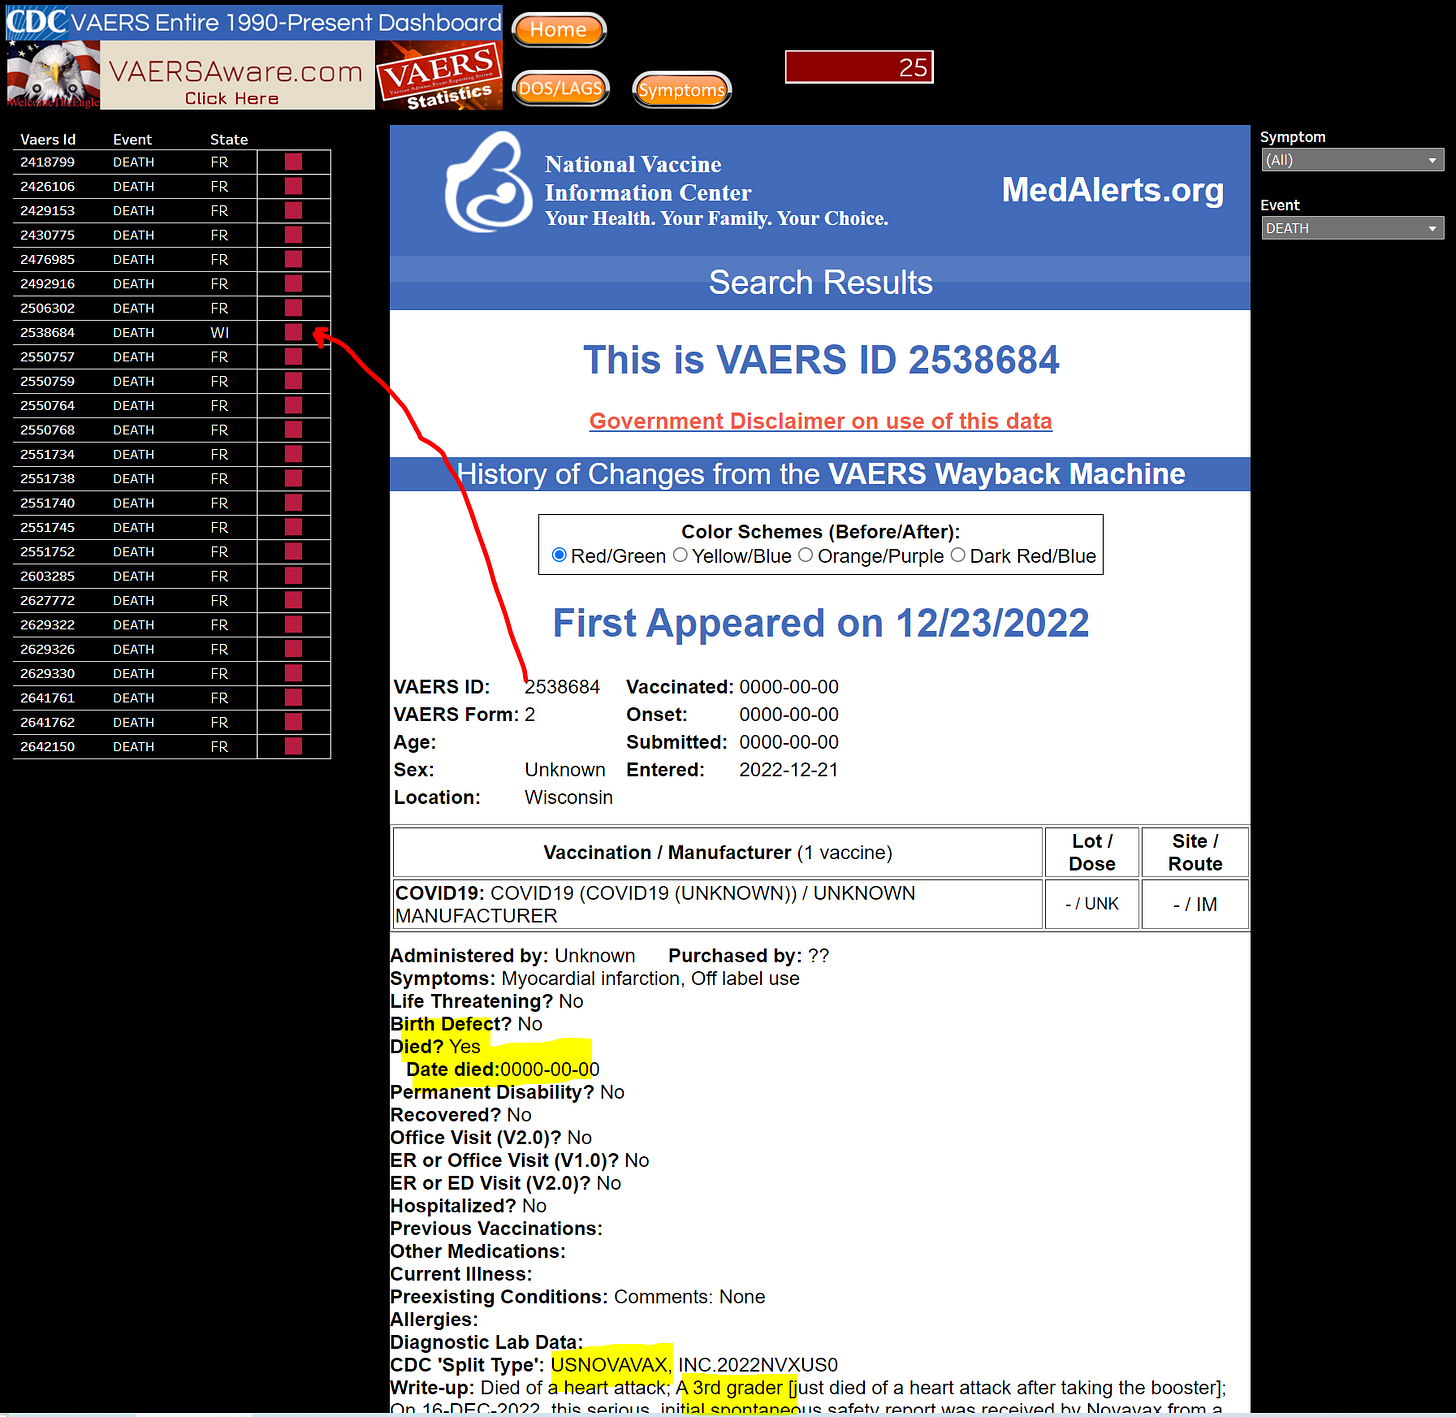This screenshot has height=1417, width=1456.
Task: Click the CDC logo in dashboard title
Action: click(x=37, y=21)
